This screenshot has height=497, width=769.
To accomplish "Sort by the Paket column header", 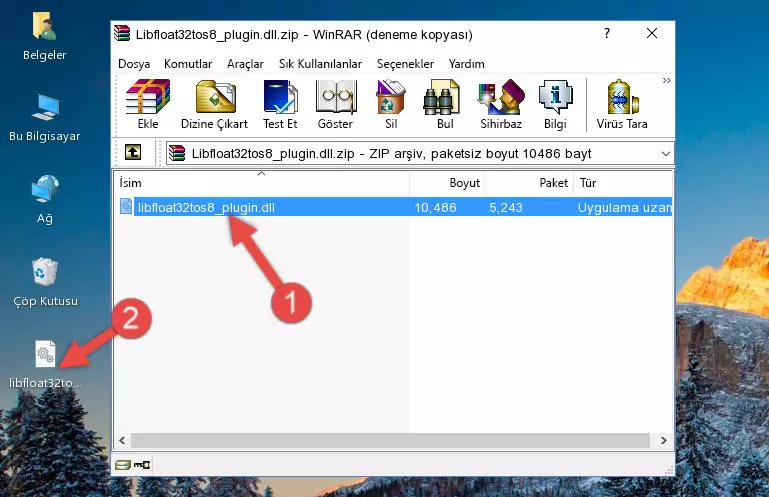I will (x=529, y=183).
